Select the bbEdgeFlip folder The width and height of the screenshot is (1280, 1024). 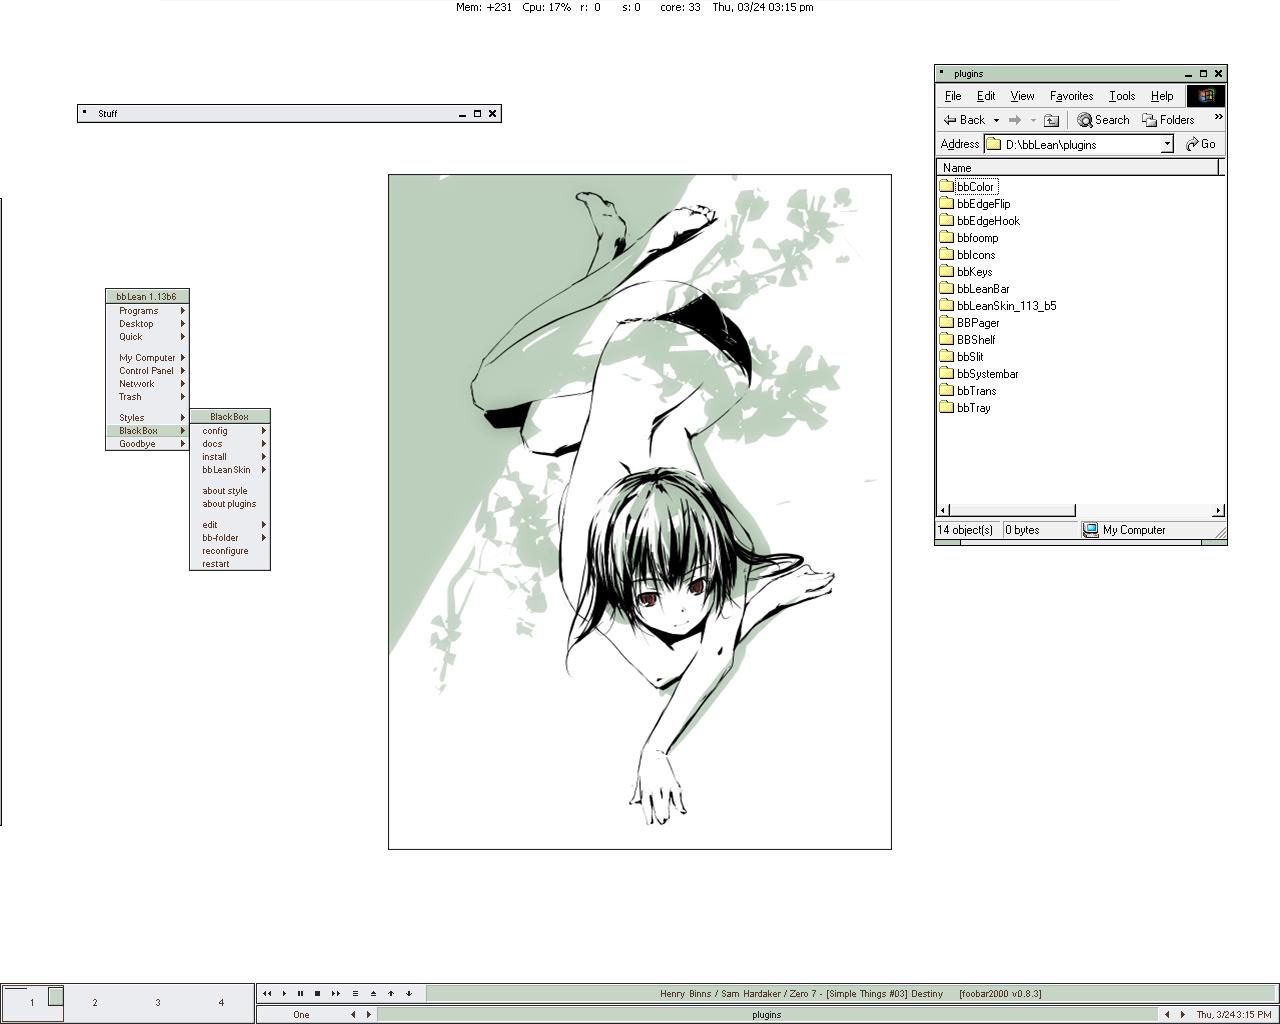[x=975, y=204]
